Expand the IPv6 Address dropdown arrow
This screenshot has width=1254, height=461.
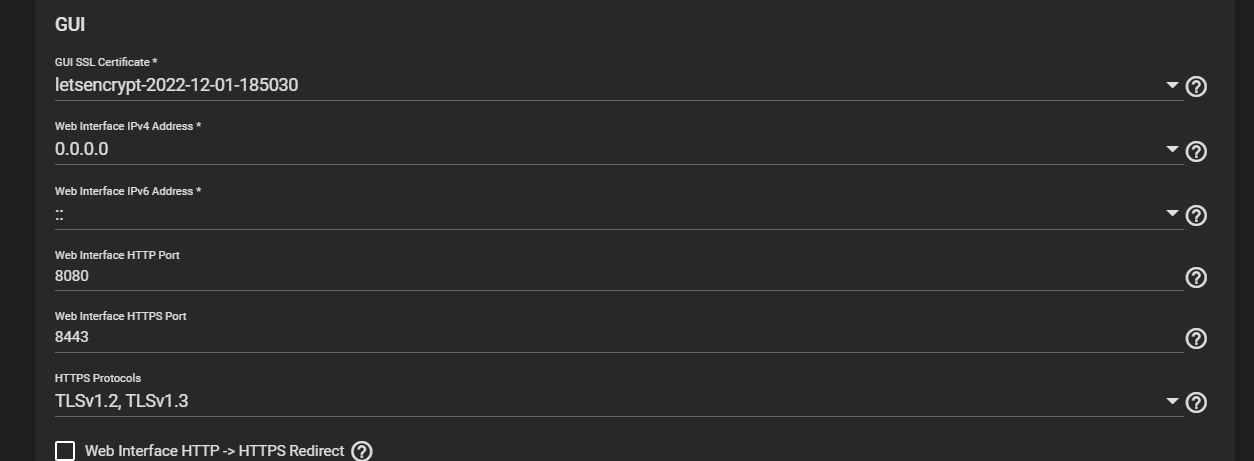coord(1173,214)
